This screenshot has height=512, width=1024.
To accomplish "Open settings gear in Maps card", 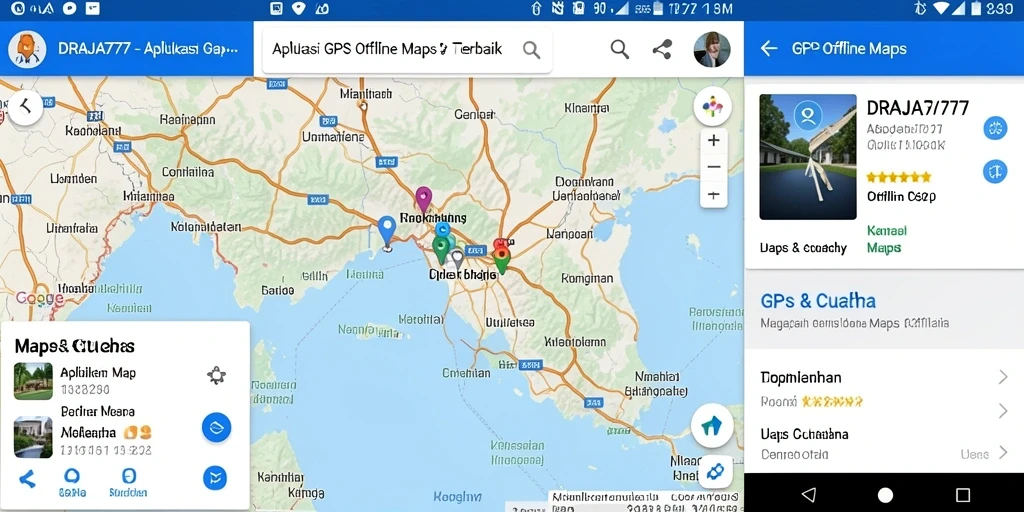I will point(216,375).
